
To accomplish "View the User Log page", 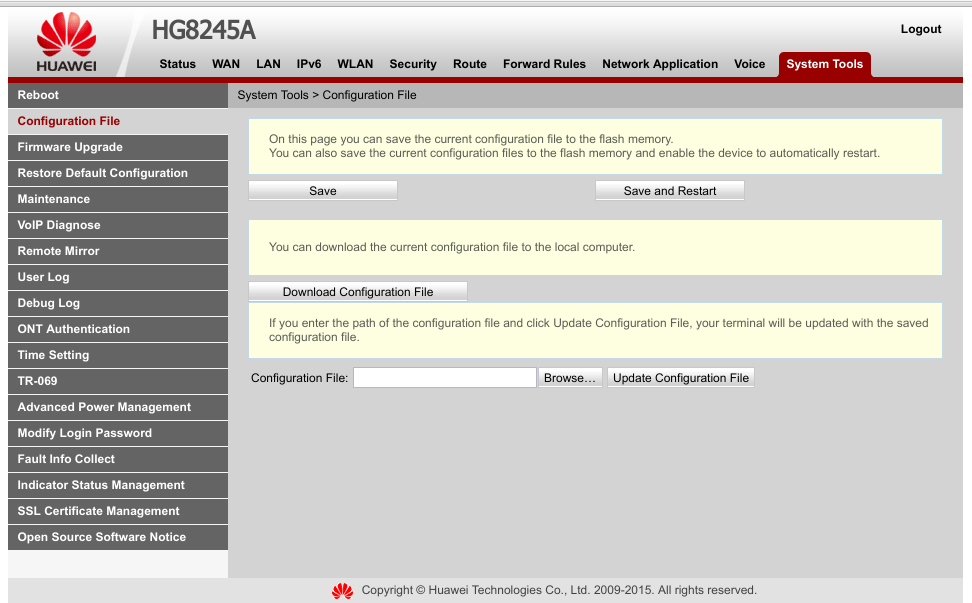I will (x=118, y=278).
